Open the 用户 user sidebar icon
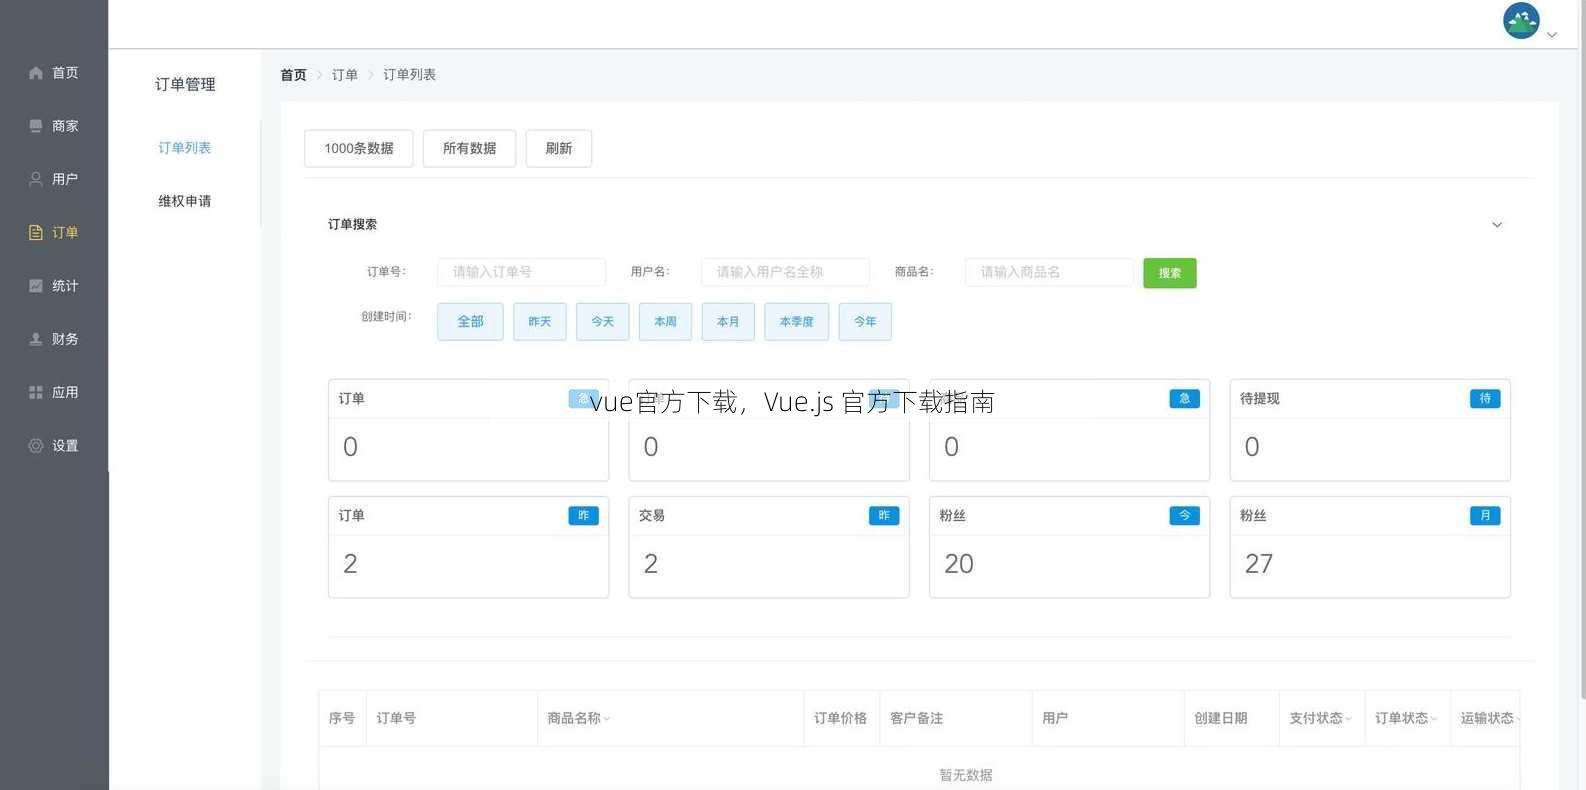 pyautogui.click(x=36, y=179)
